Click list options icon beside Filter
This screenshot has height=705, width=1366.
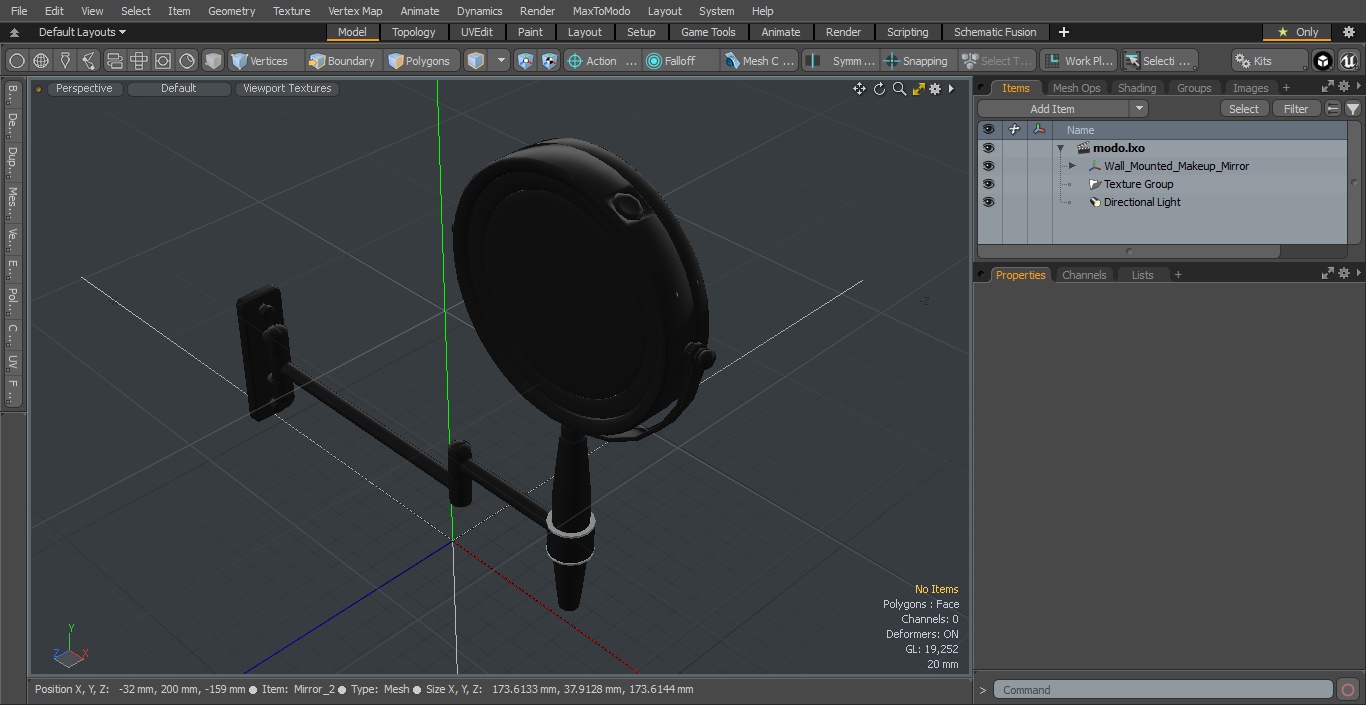(1333, 109)
